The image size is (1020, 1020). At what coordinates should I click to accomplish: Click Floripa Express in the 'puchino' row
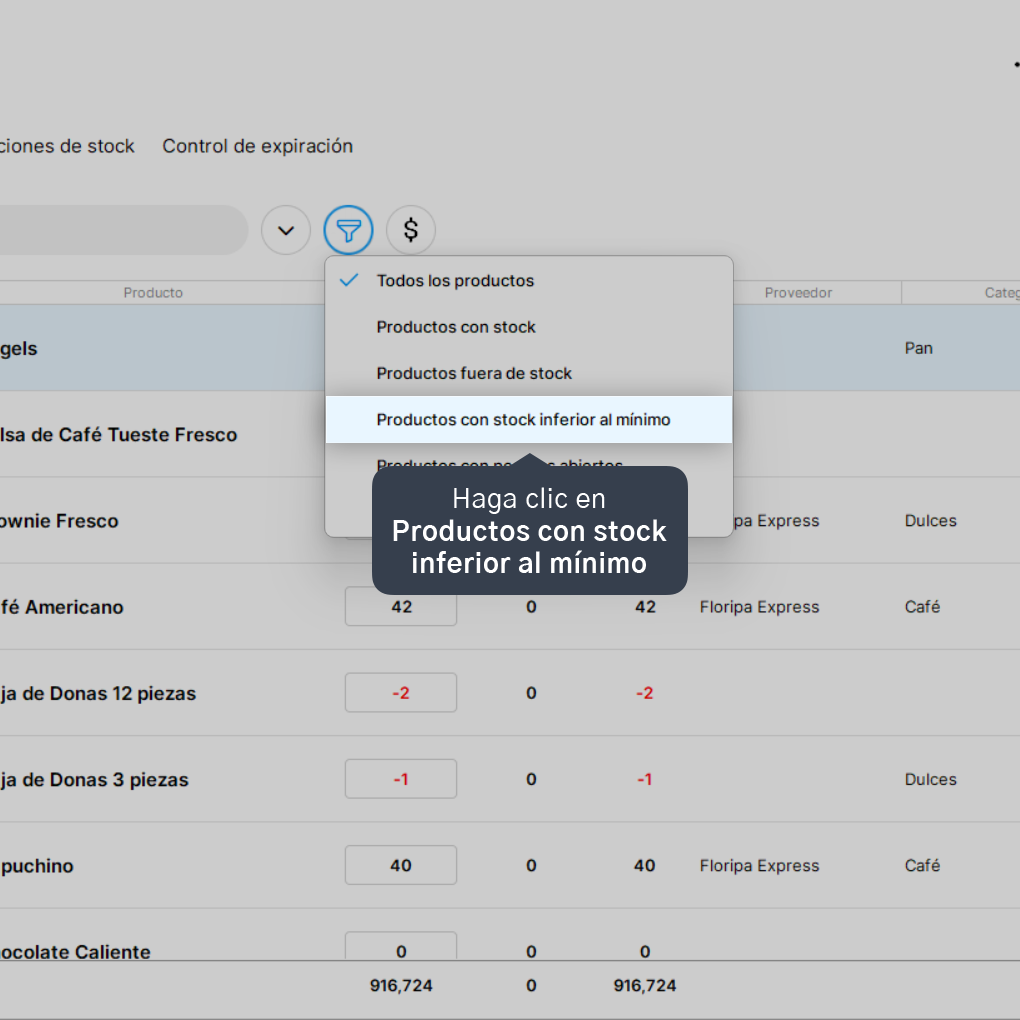tap(759, 866)
